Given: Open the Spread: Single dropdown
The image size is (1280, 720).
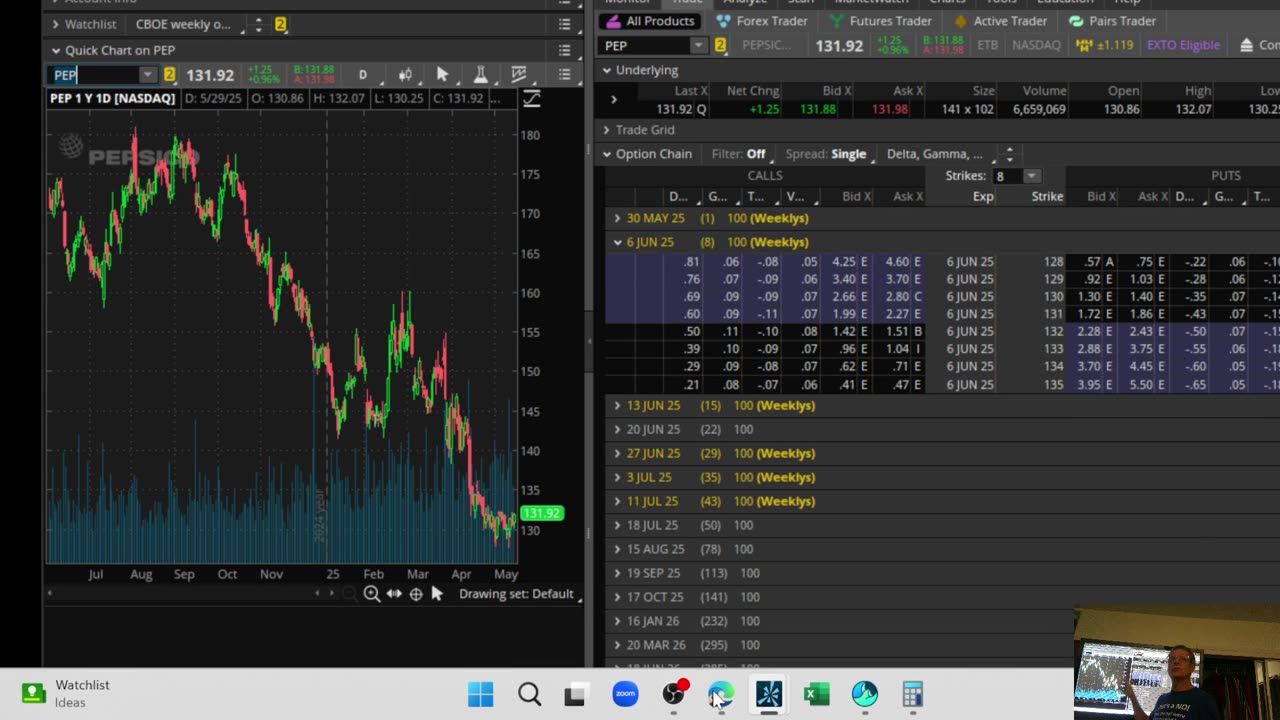Looking at the screenshot, I should point(831,154).
